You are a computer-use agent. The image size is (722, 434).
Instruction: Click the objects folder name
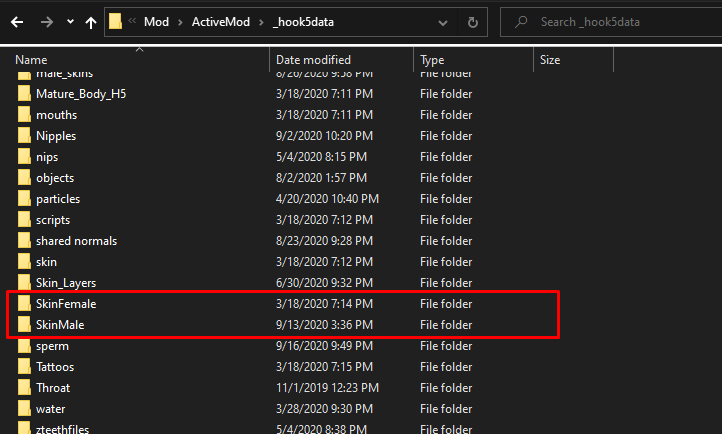tap(55, 178)
